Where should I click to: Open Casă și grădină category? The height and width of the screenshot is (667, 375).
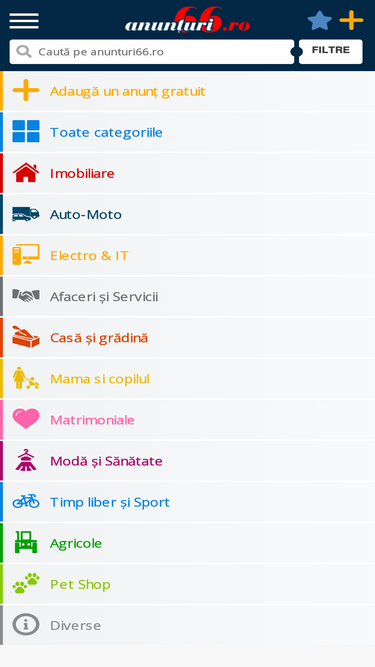pyautogui.click(x=188, y=338)
